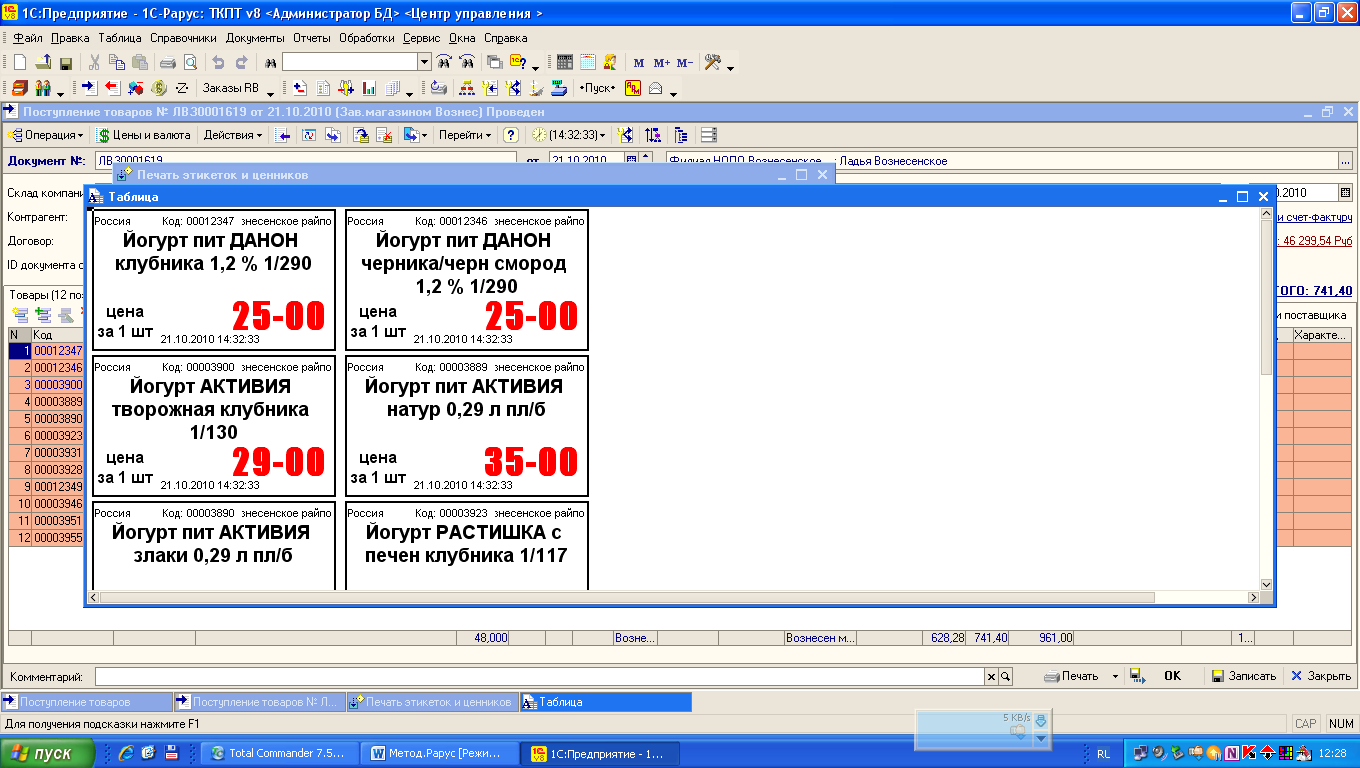Click the OK button
Viewport: 1360px width, 768px height.
pos(1173,677)
